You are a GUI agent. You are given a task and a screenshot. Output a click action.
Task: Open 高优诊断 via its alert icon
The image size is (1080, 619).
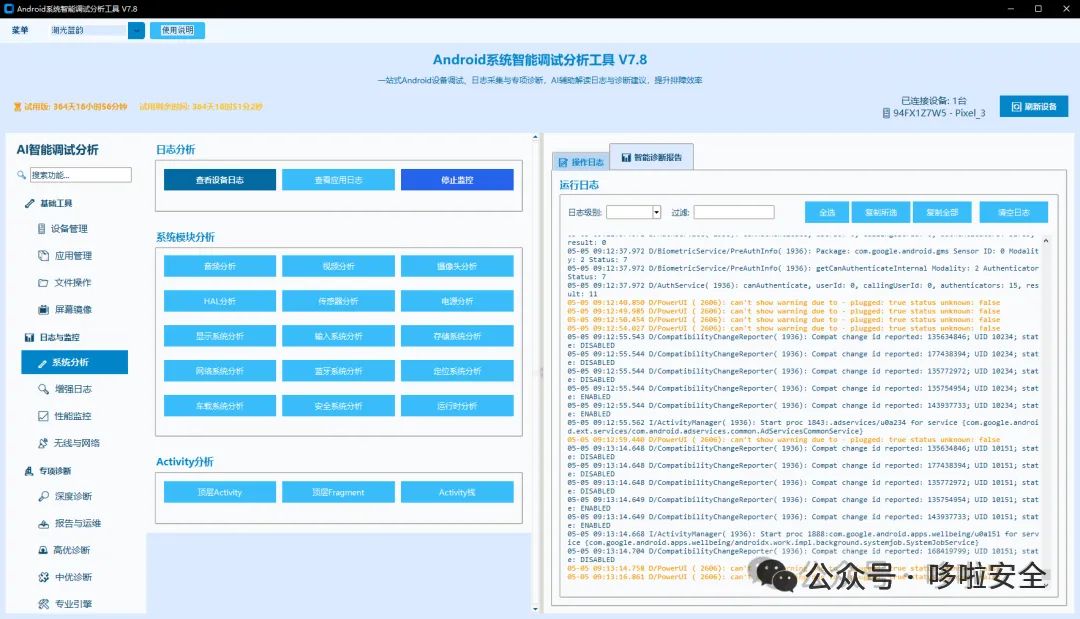(43, 550)
